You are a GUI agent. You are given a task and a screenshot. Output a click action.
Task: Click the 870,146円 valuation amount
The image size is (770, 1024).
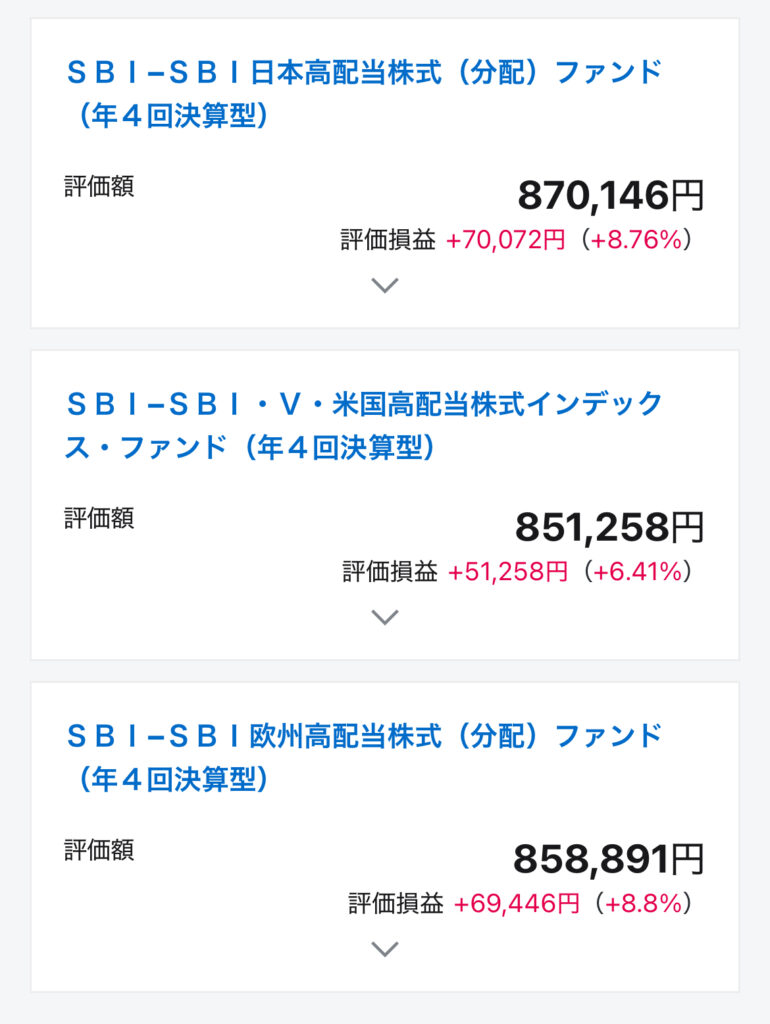coord(611,195)
